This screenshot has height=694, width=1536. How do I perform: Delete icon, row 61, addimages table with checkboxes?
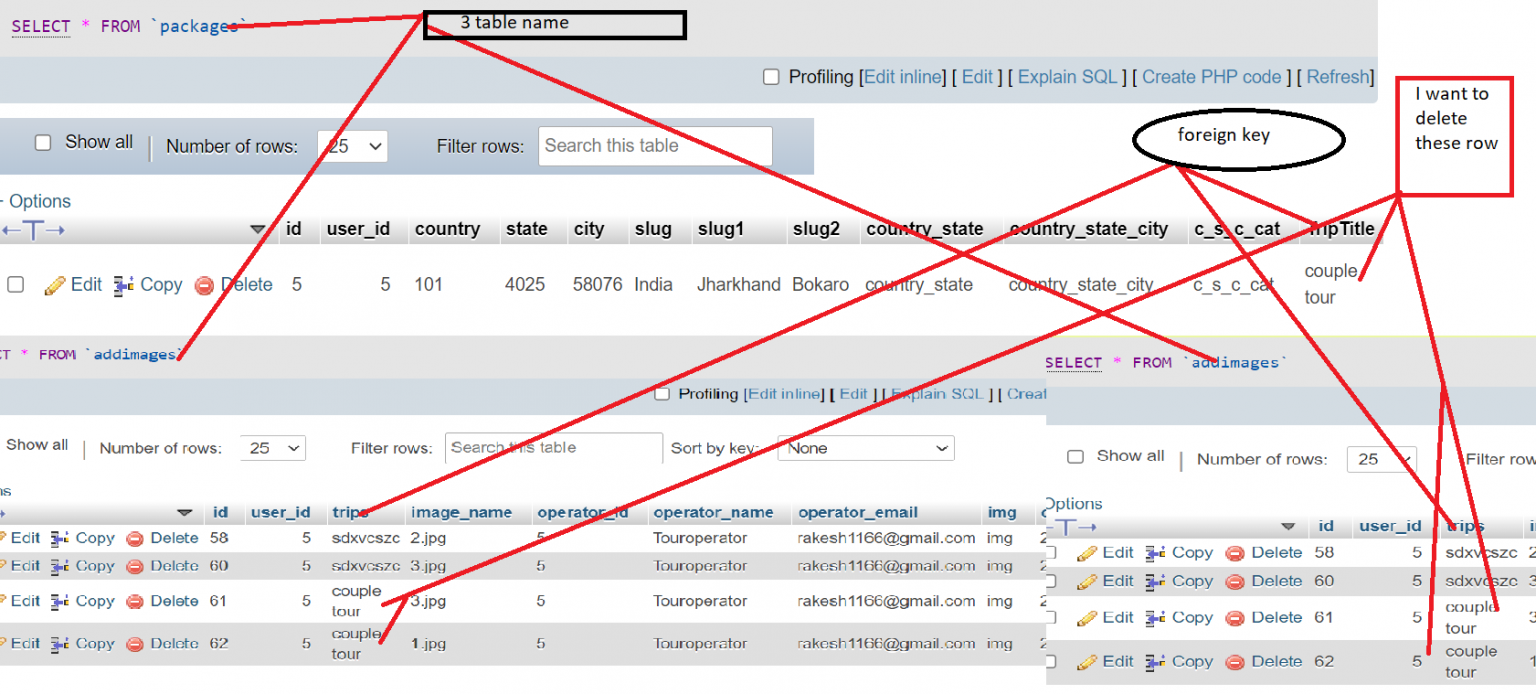1235,618
